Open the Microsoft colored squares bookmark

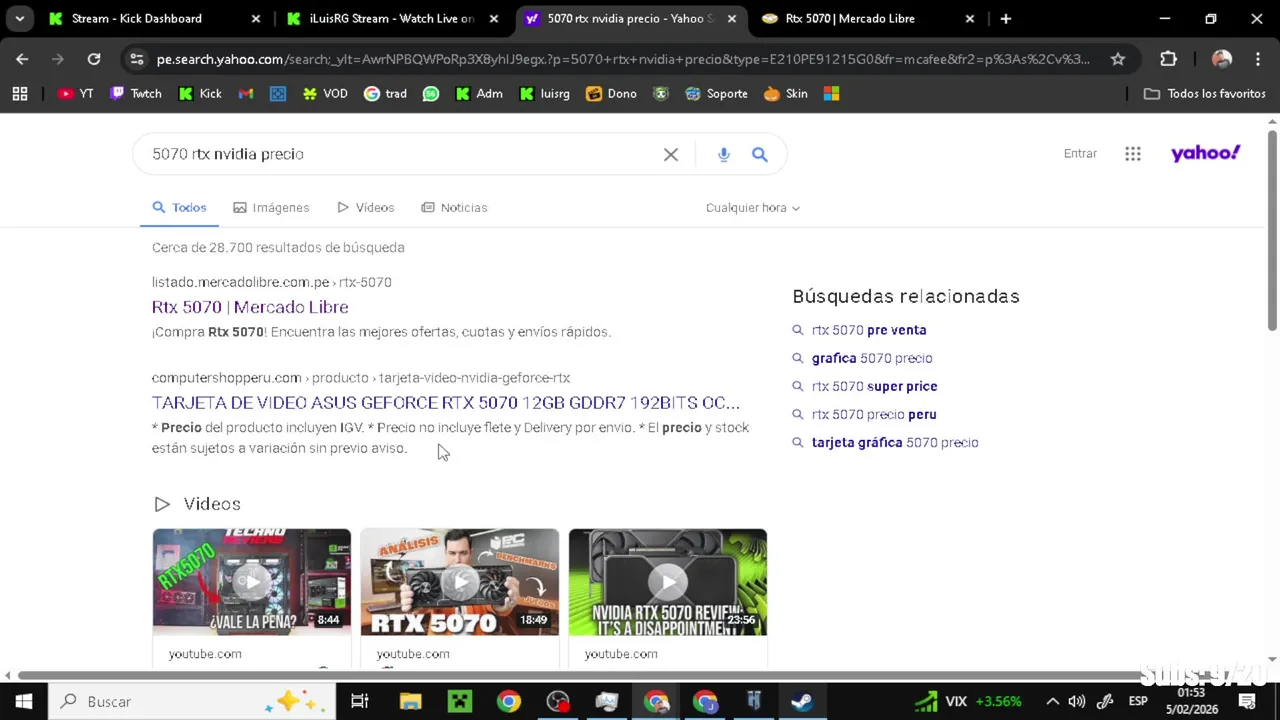point(831,93)
